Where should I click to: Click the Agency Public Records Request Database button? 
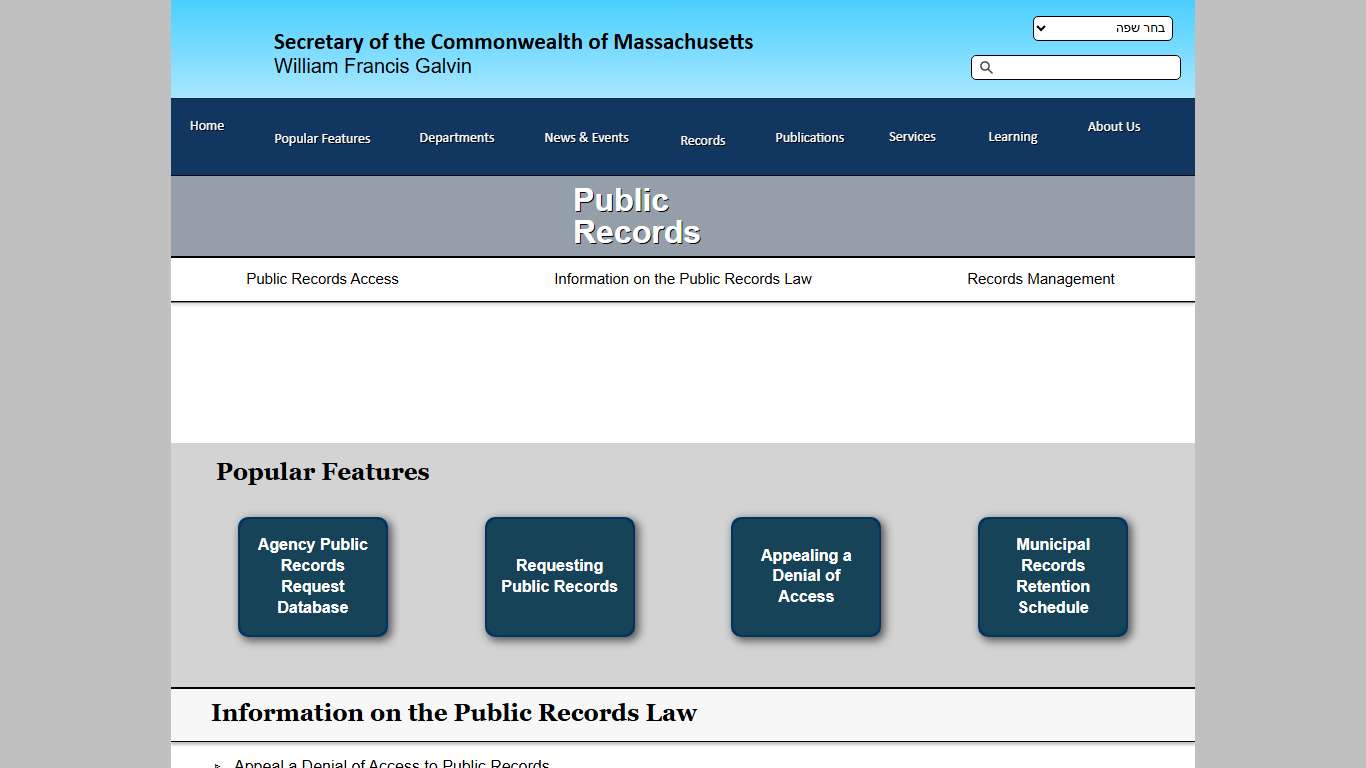[x=313, y=577]
